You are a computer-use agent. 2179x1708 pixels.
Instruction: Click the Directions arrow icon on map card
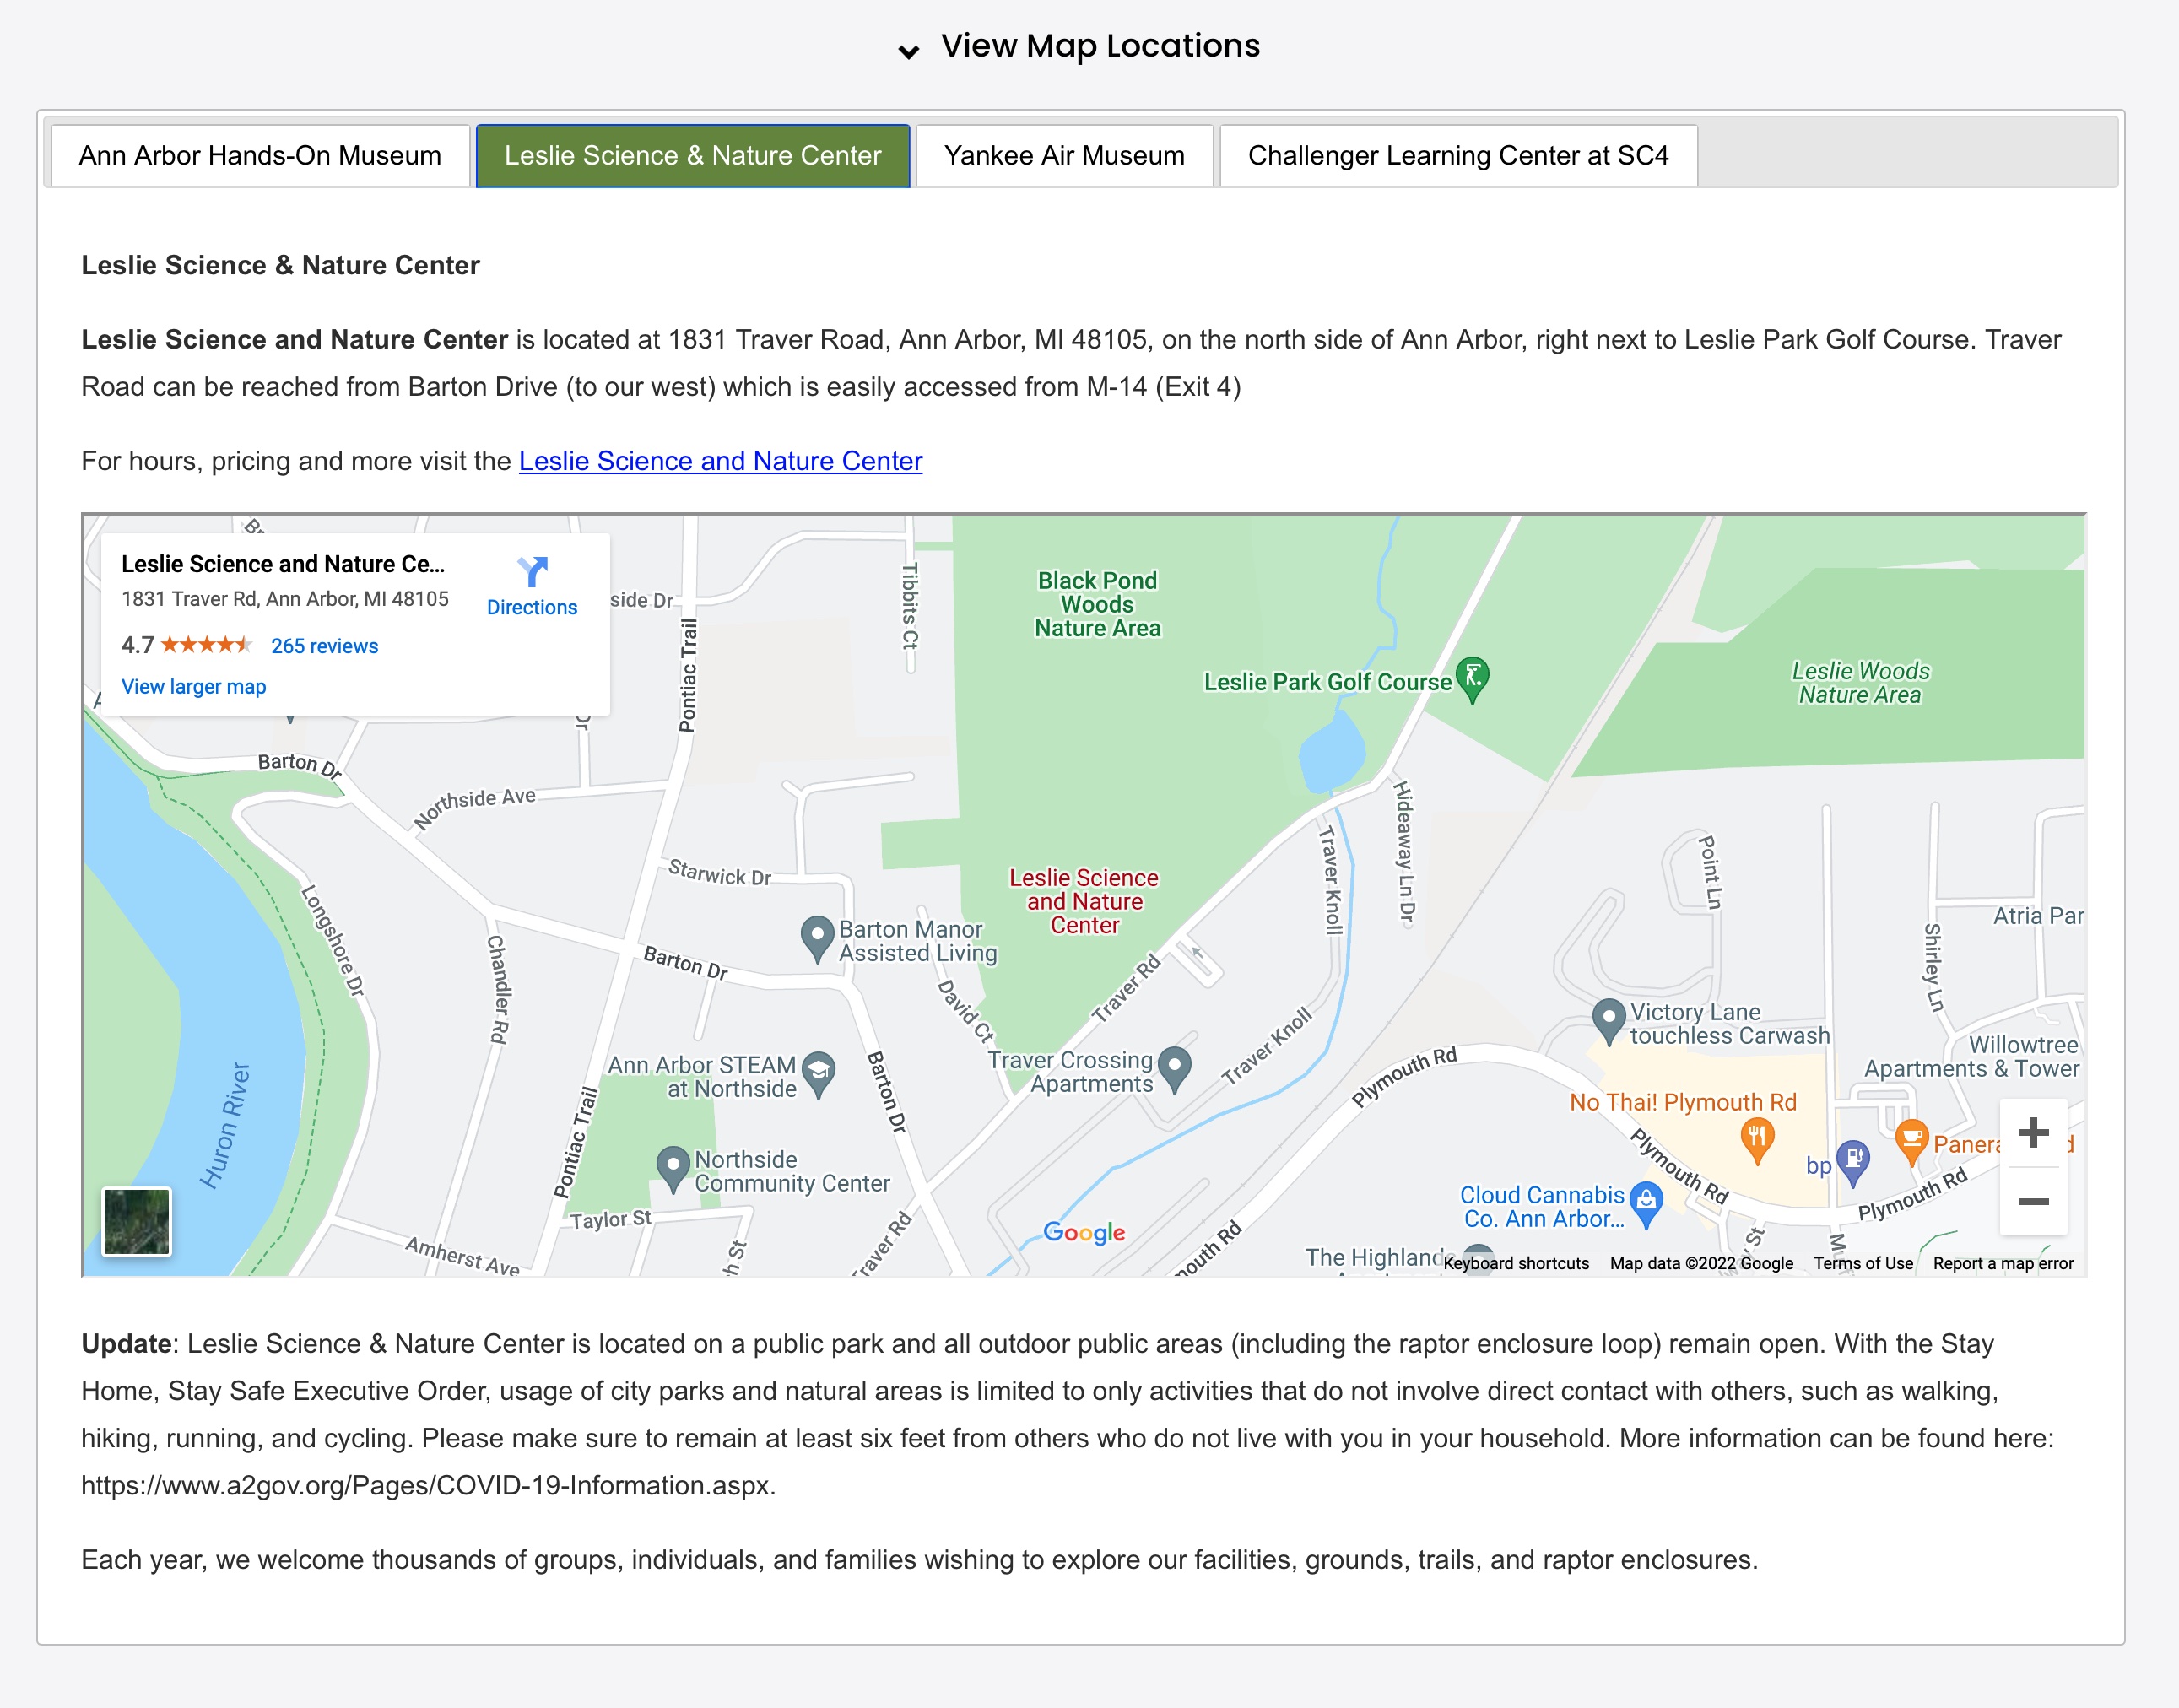(532, 572)
